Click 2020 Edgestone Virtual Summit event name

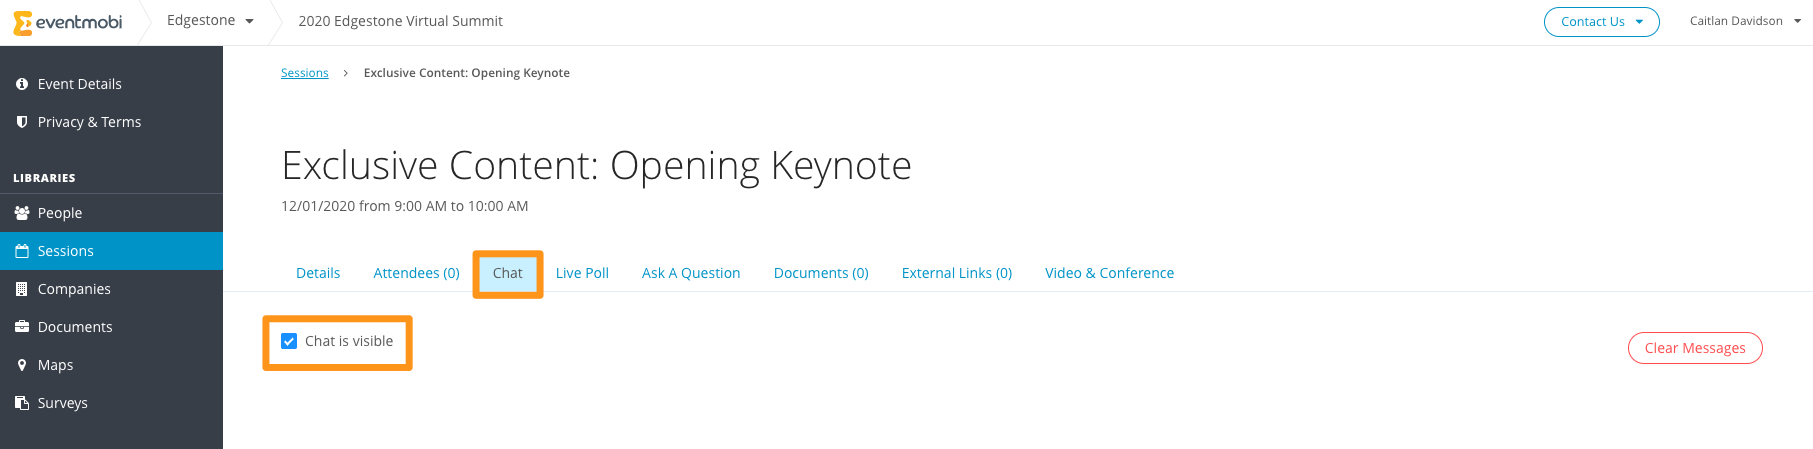[400, 21]
